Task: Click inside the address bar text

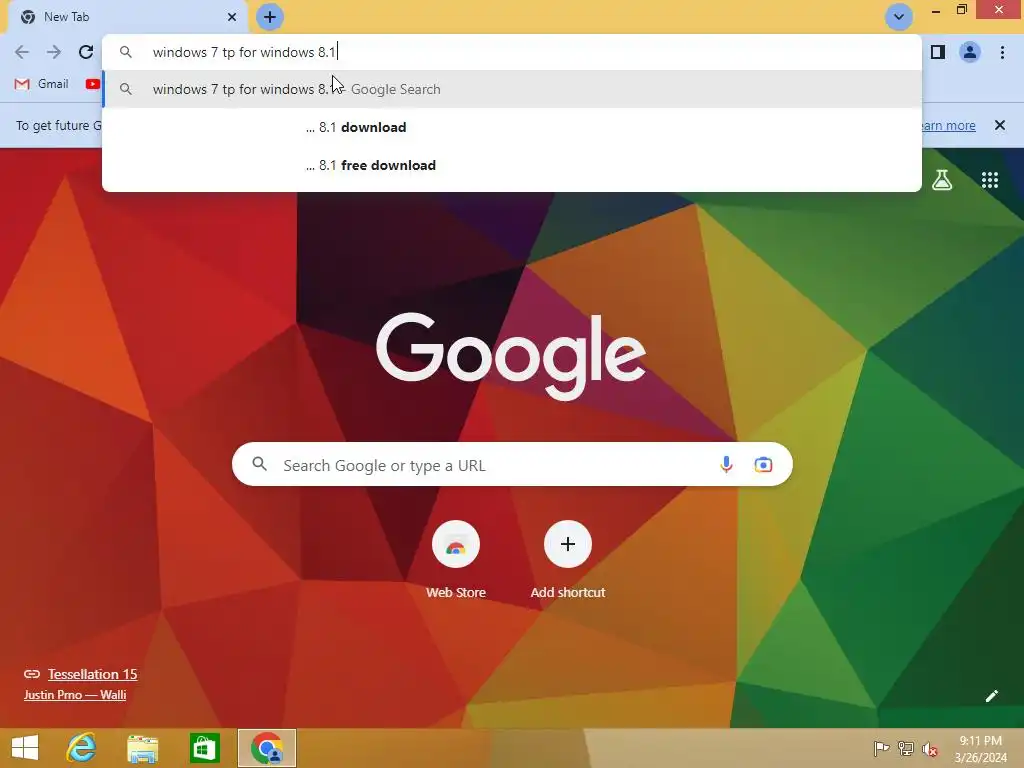Action: (x=244, y=52)
